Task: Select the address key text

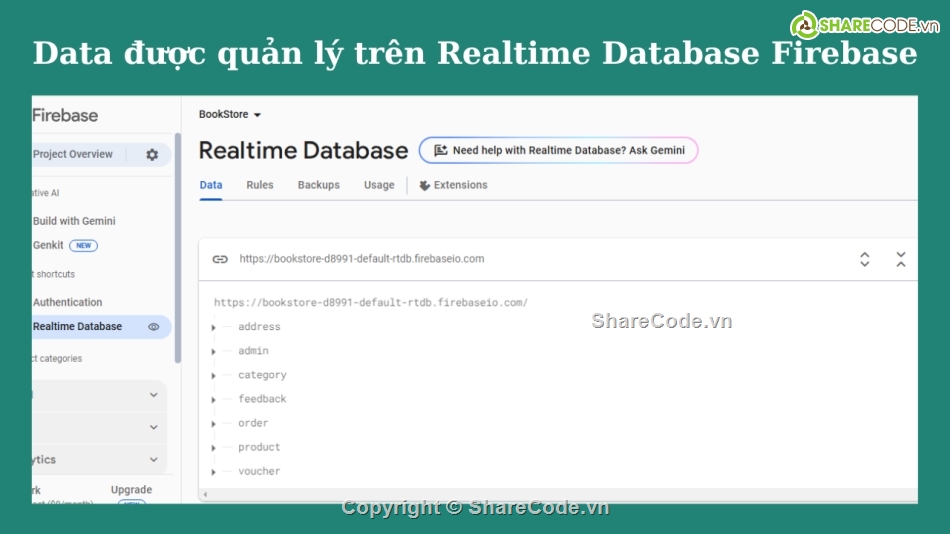Action: [259, 327]
